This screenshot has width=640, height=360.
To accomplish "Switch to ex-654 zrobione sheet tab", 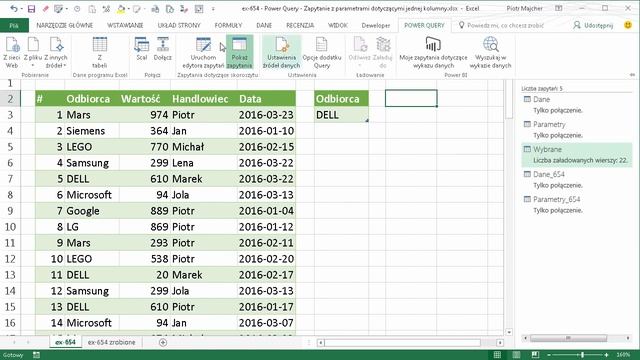I will coord(111,342).
